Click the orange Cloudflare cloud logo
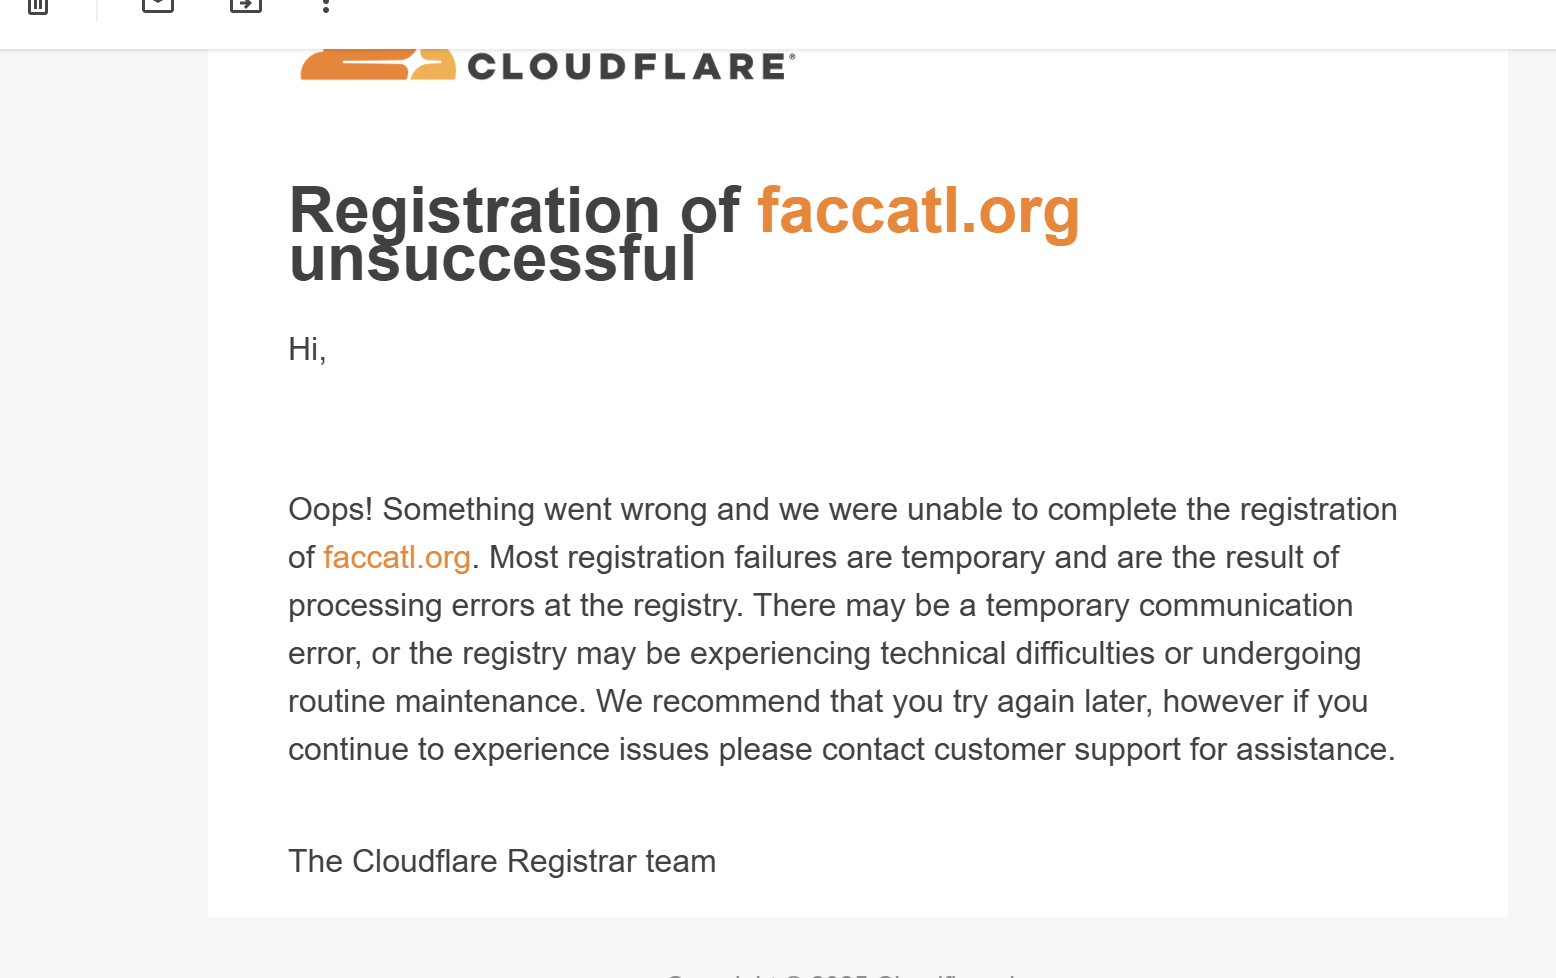The image size is (1556, 978). click(377, 65)
